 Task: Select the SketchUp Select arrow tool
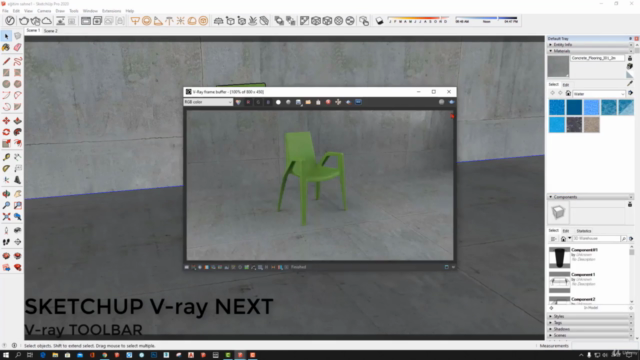6,36
